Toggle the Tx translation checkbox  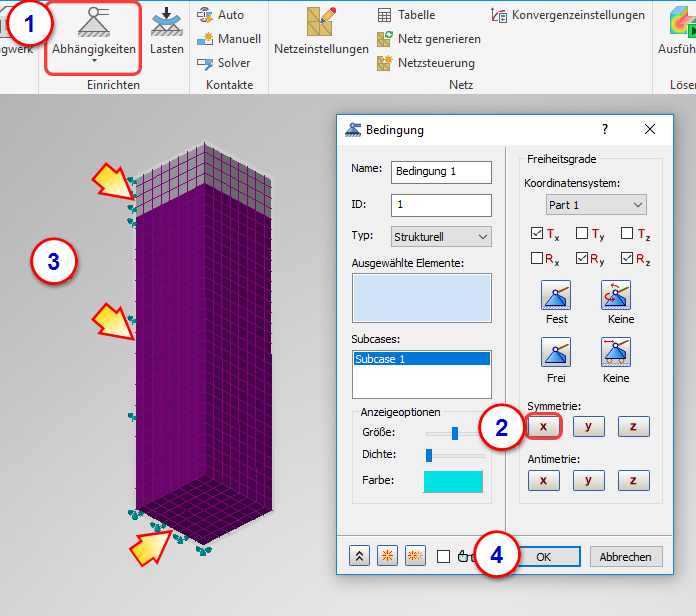tap(537, 233)
